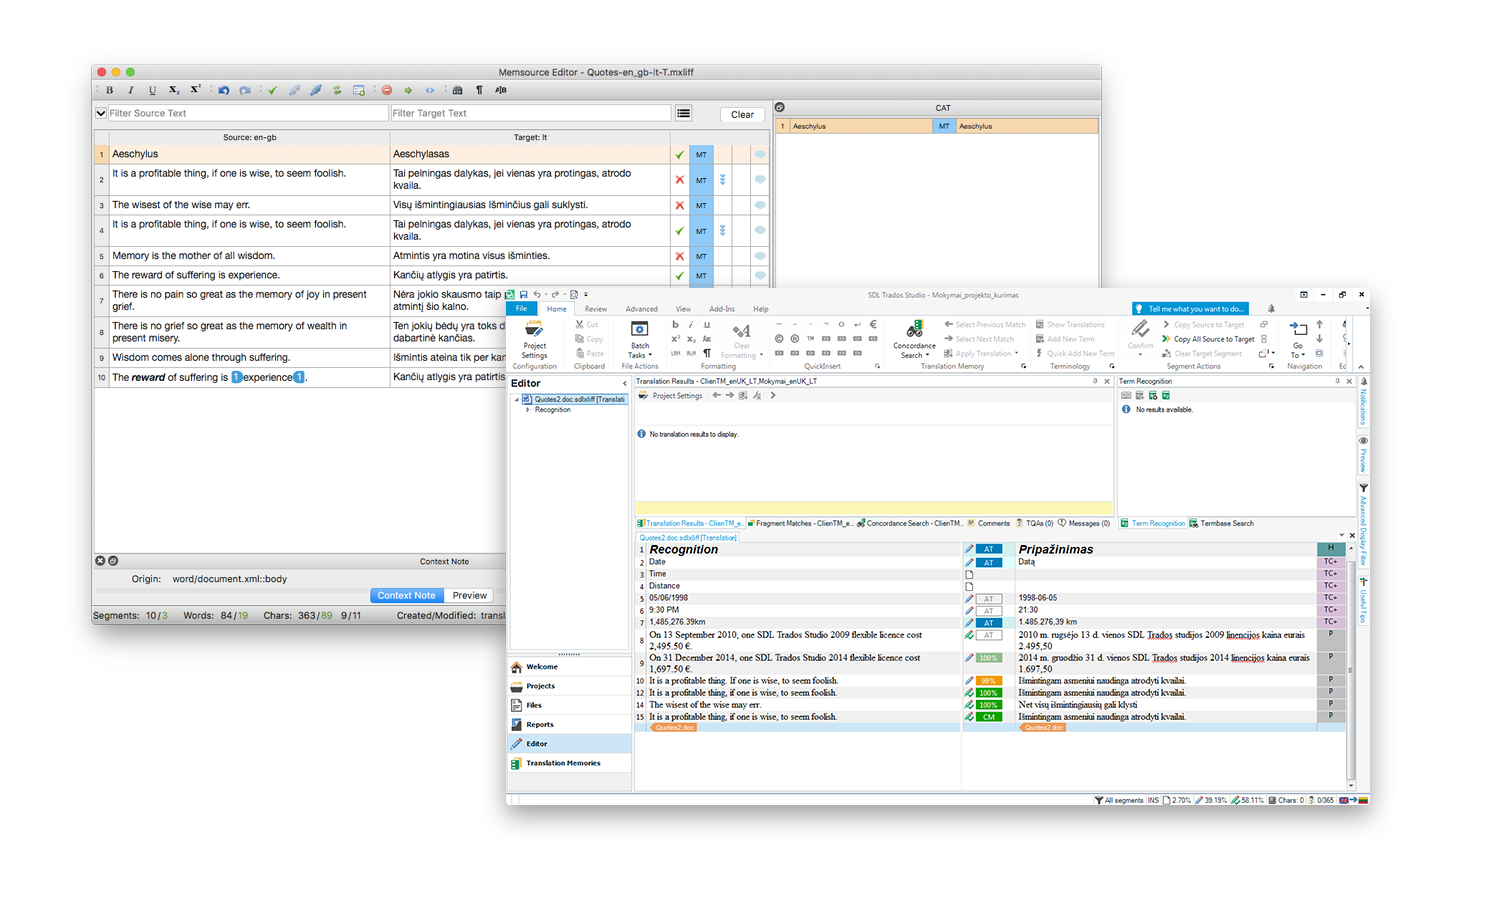Toggle pilcrow hidden characters icon in Memsource toolbar
This screenshot has height=900, width=1500.
[x=479, y=90]
